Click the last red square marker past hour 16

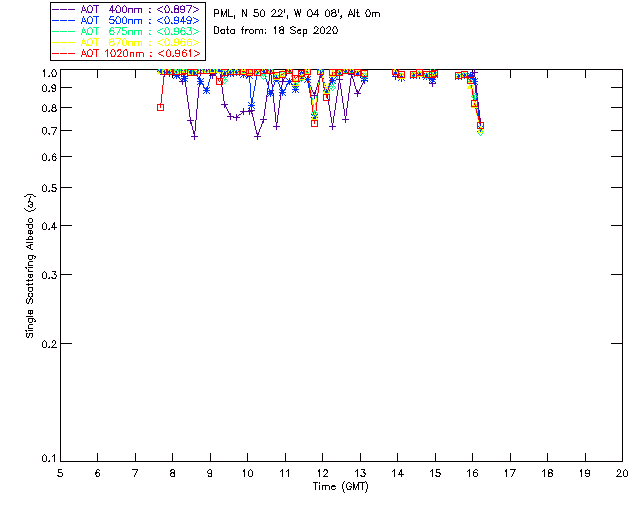(480, 125)
